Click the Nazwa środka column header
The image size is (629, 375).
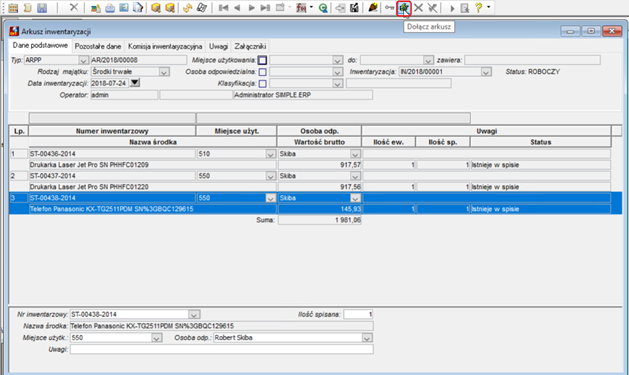pos(153,142)
